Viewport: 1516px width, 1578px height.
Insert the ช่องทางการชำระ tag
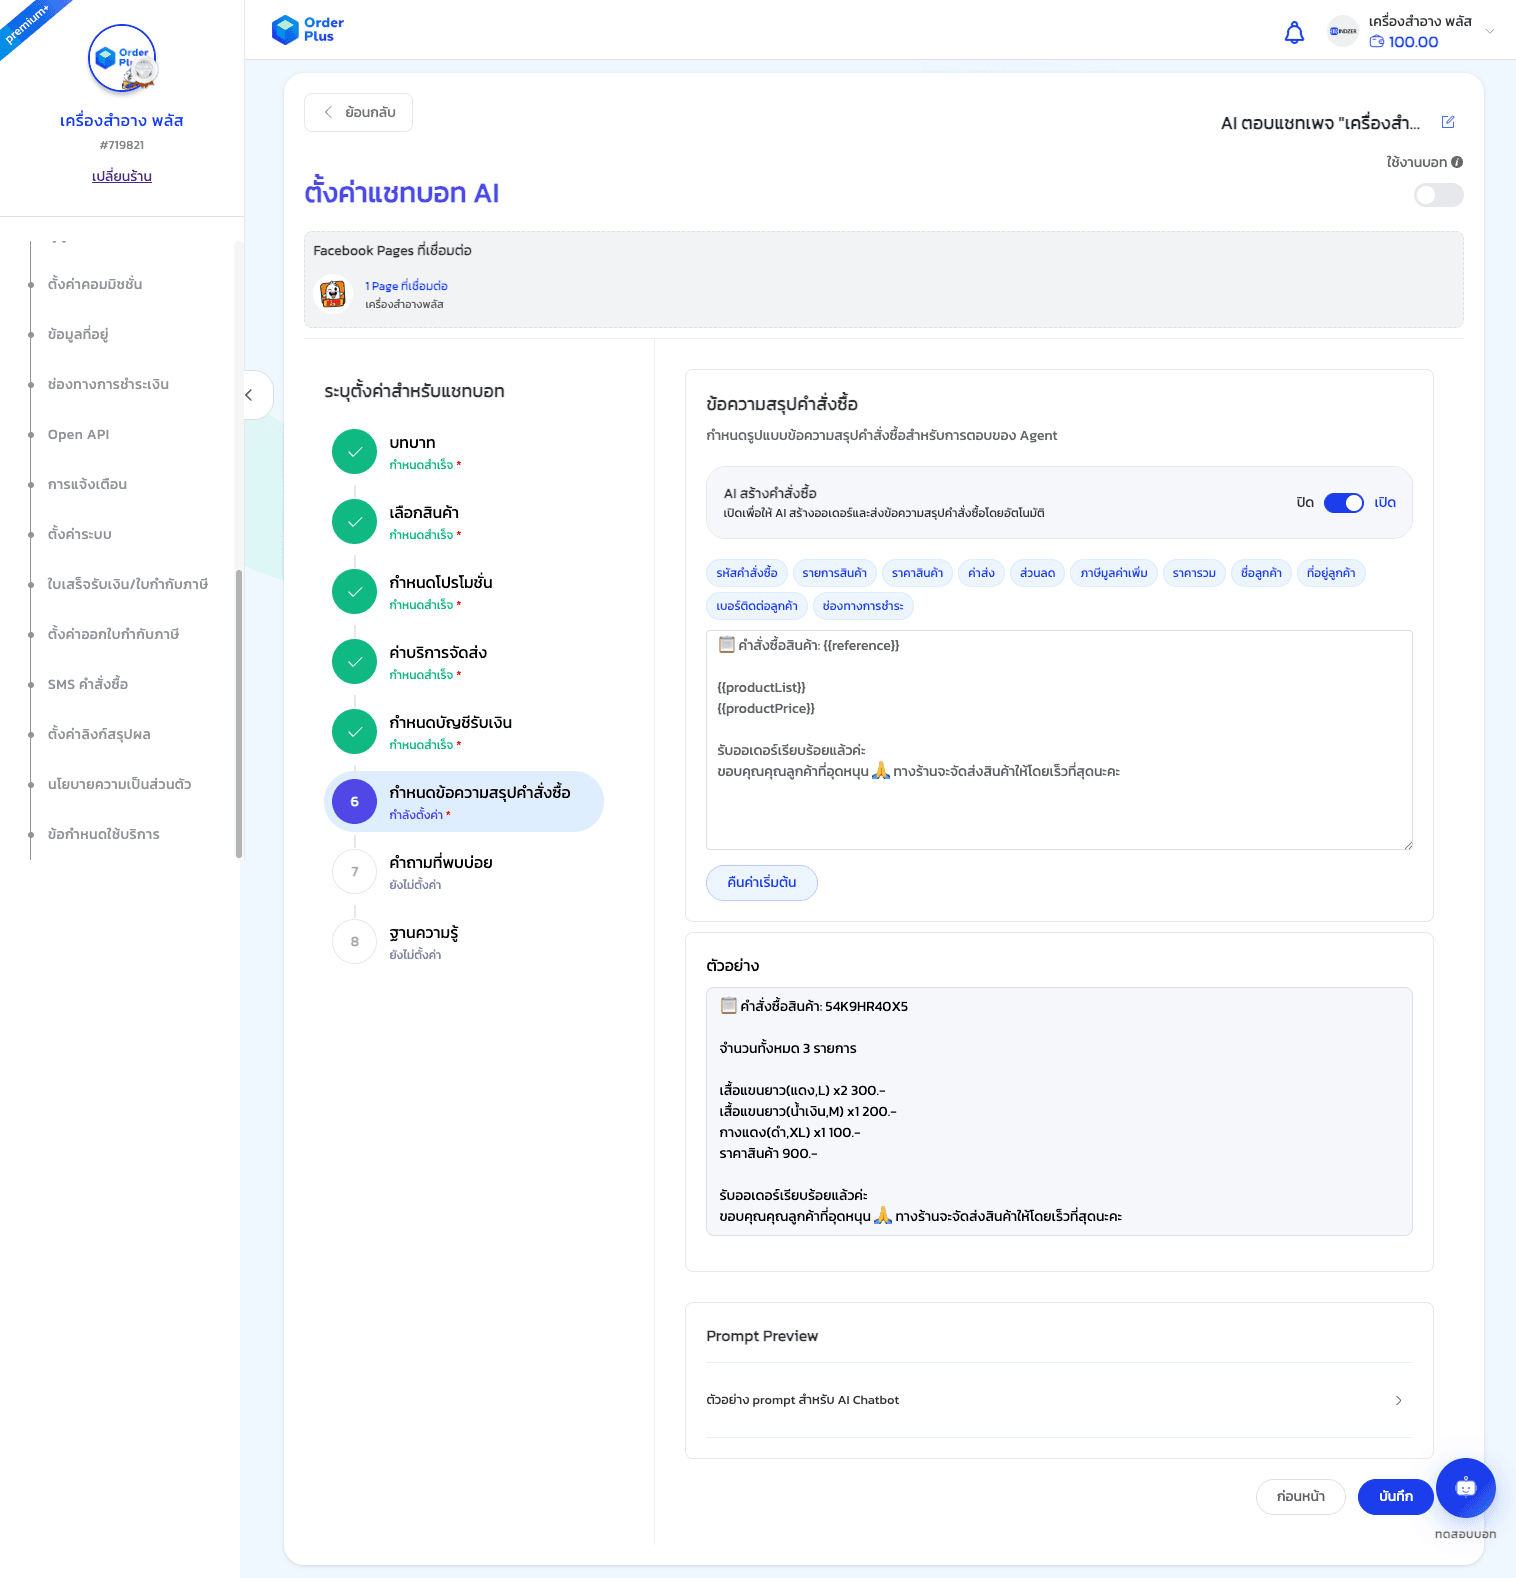tap(863, 606)
